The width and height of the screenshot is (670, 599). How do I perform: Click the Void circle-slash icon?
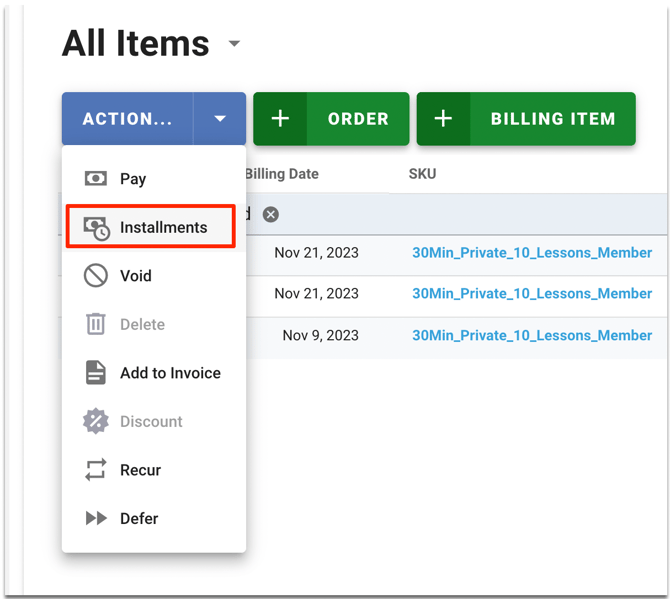tap(96, 276)
